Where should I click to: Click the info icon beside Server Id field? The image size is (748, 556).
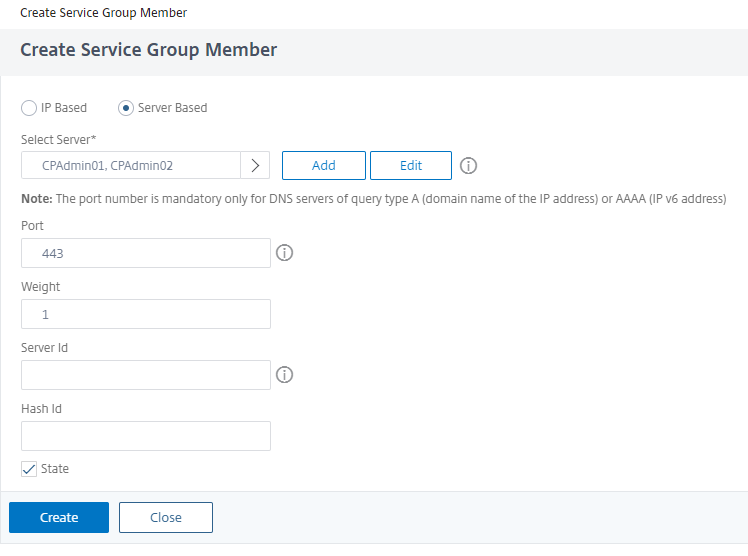[x=284, y=375]
